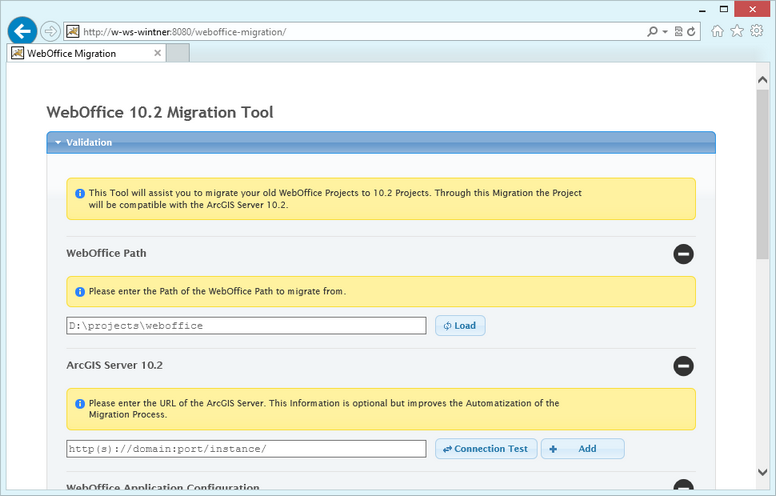The image size is (776, 496).
Task: Click the WebOffice path input field
Action: 246,326
